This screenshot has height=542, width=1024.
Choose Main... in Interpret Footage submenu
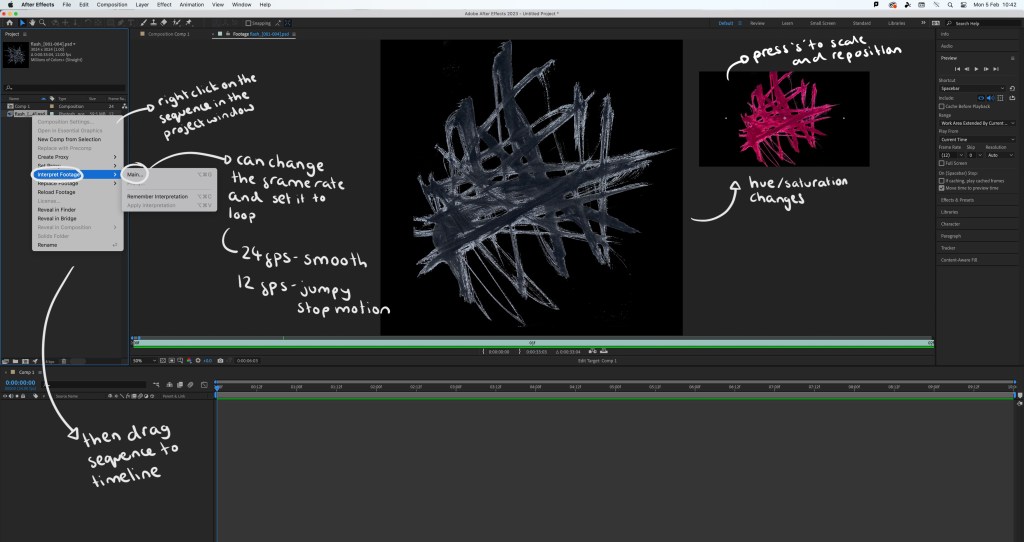(x=135, y=174)
